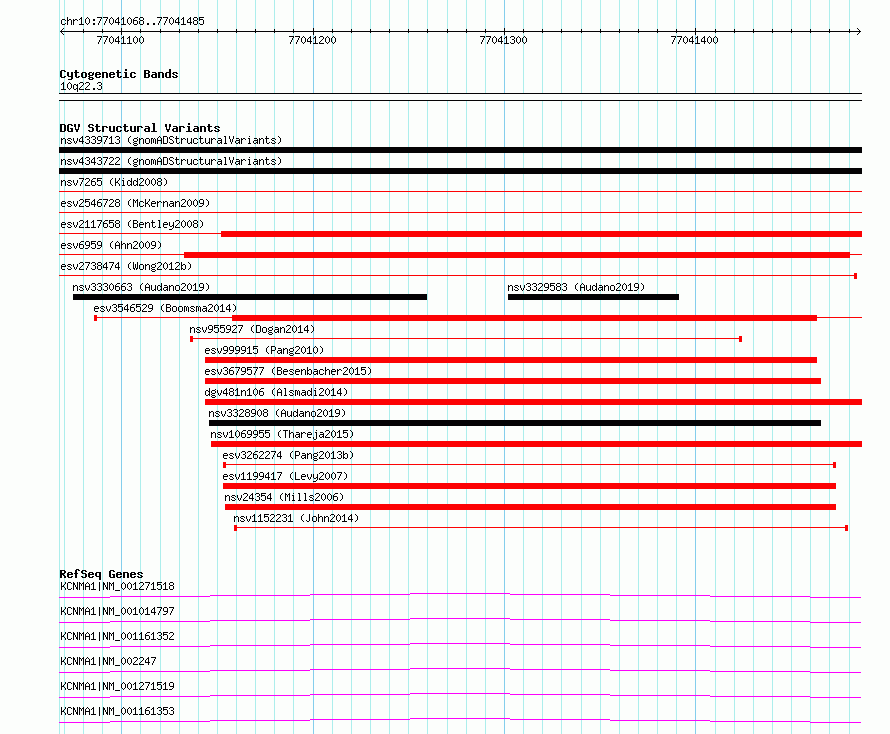Click the RefSeq Genes track title
This screenshot has height=734, width=890.
coord(101,574)
